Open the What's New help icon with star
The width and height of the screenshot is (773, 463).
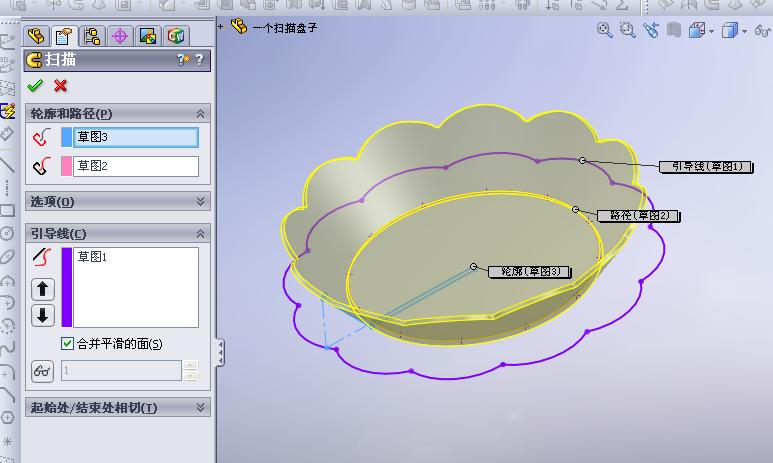[183, 60]
